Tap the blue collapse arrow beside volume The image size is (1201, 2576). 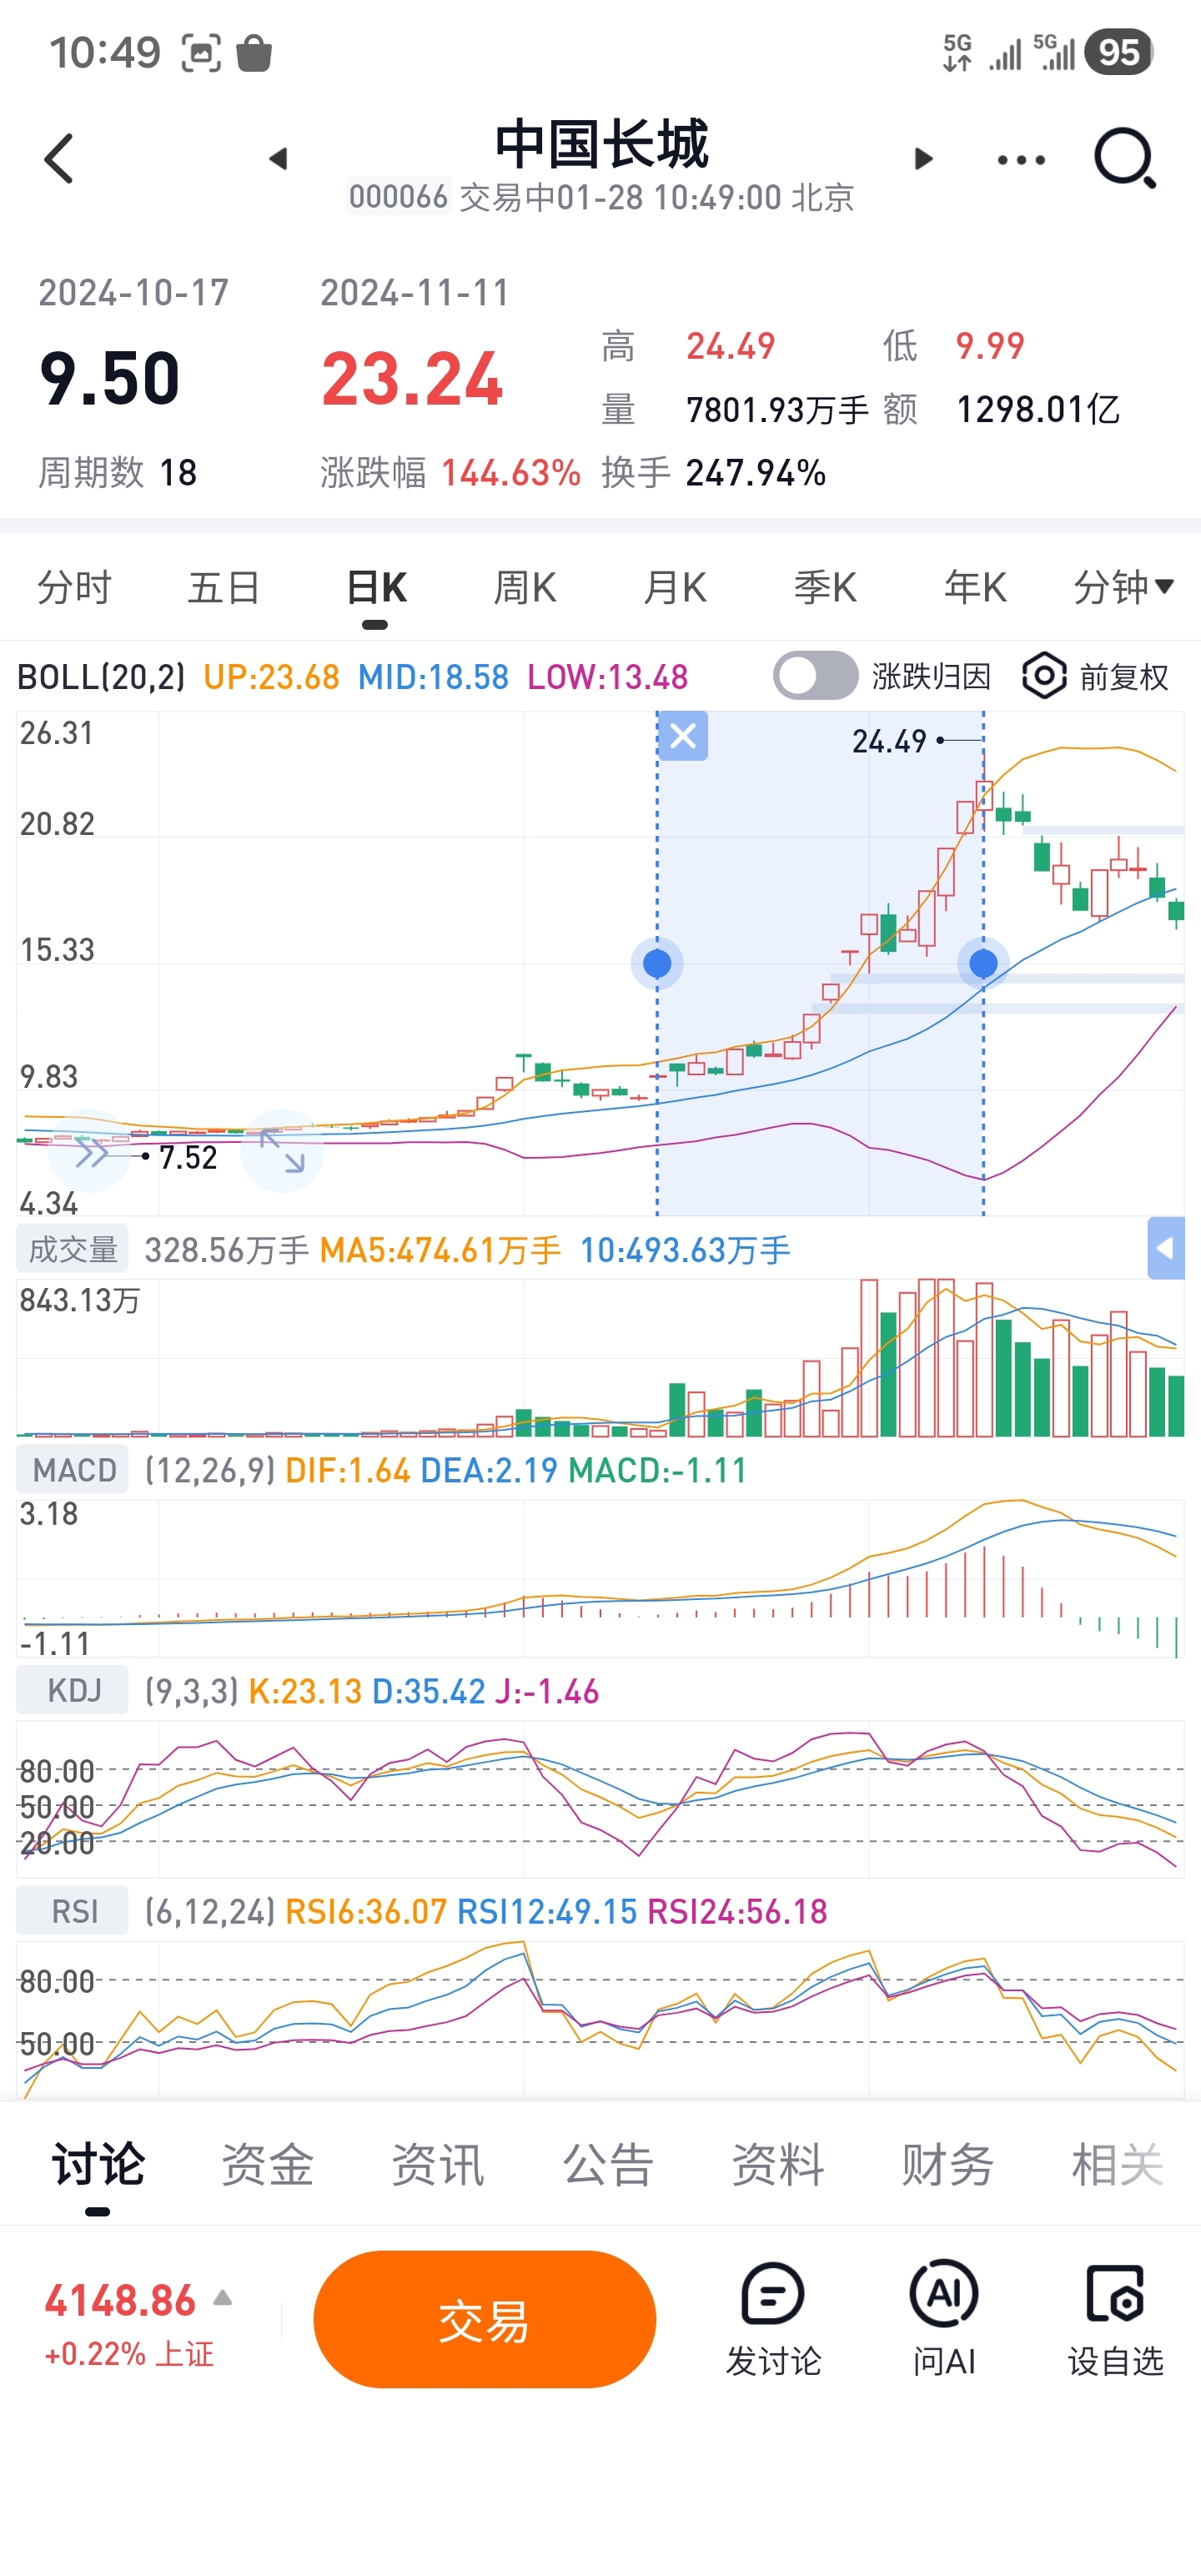[x=1166, y=1248]
